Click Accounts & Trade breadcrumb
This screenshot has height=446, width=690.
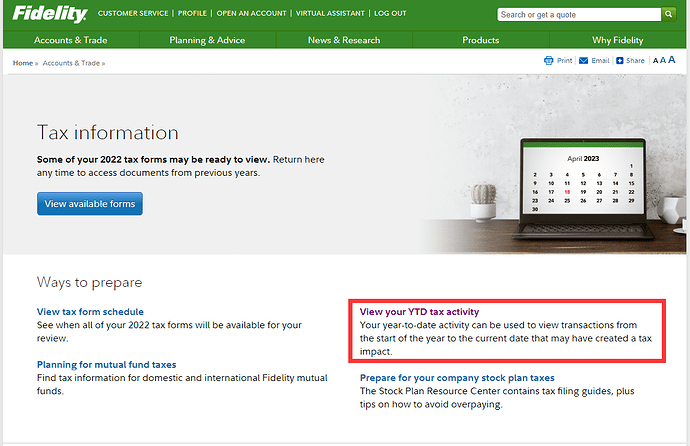coord(71,63)
